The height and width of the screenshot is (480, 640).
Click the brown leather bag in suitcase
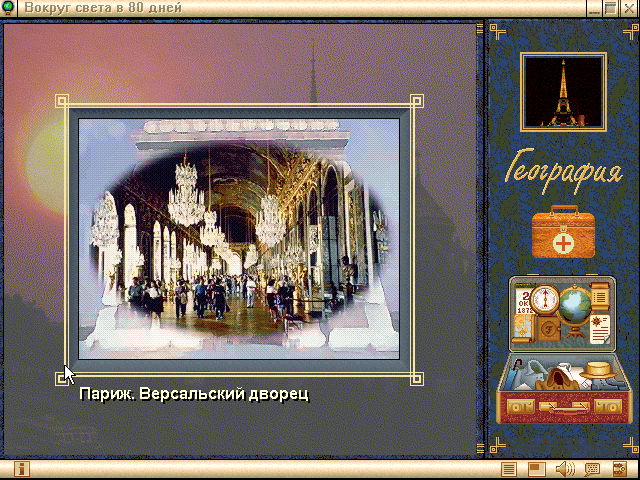pos(557,379)
